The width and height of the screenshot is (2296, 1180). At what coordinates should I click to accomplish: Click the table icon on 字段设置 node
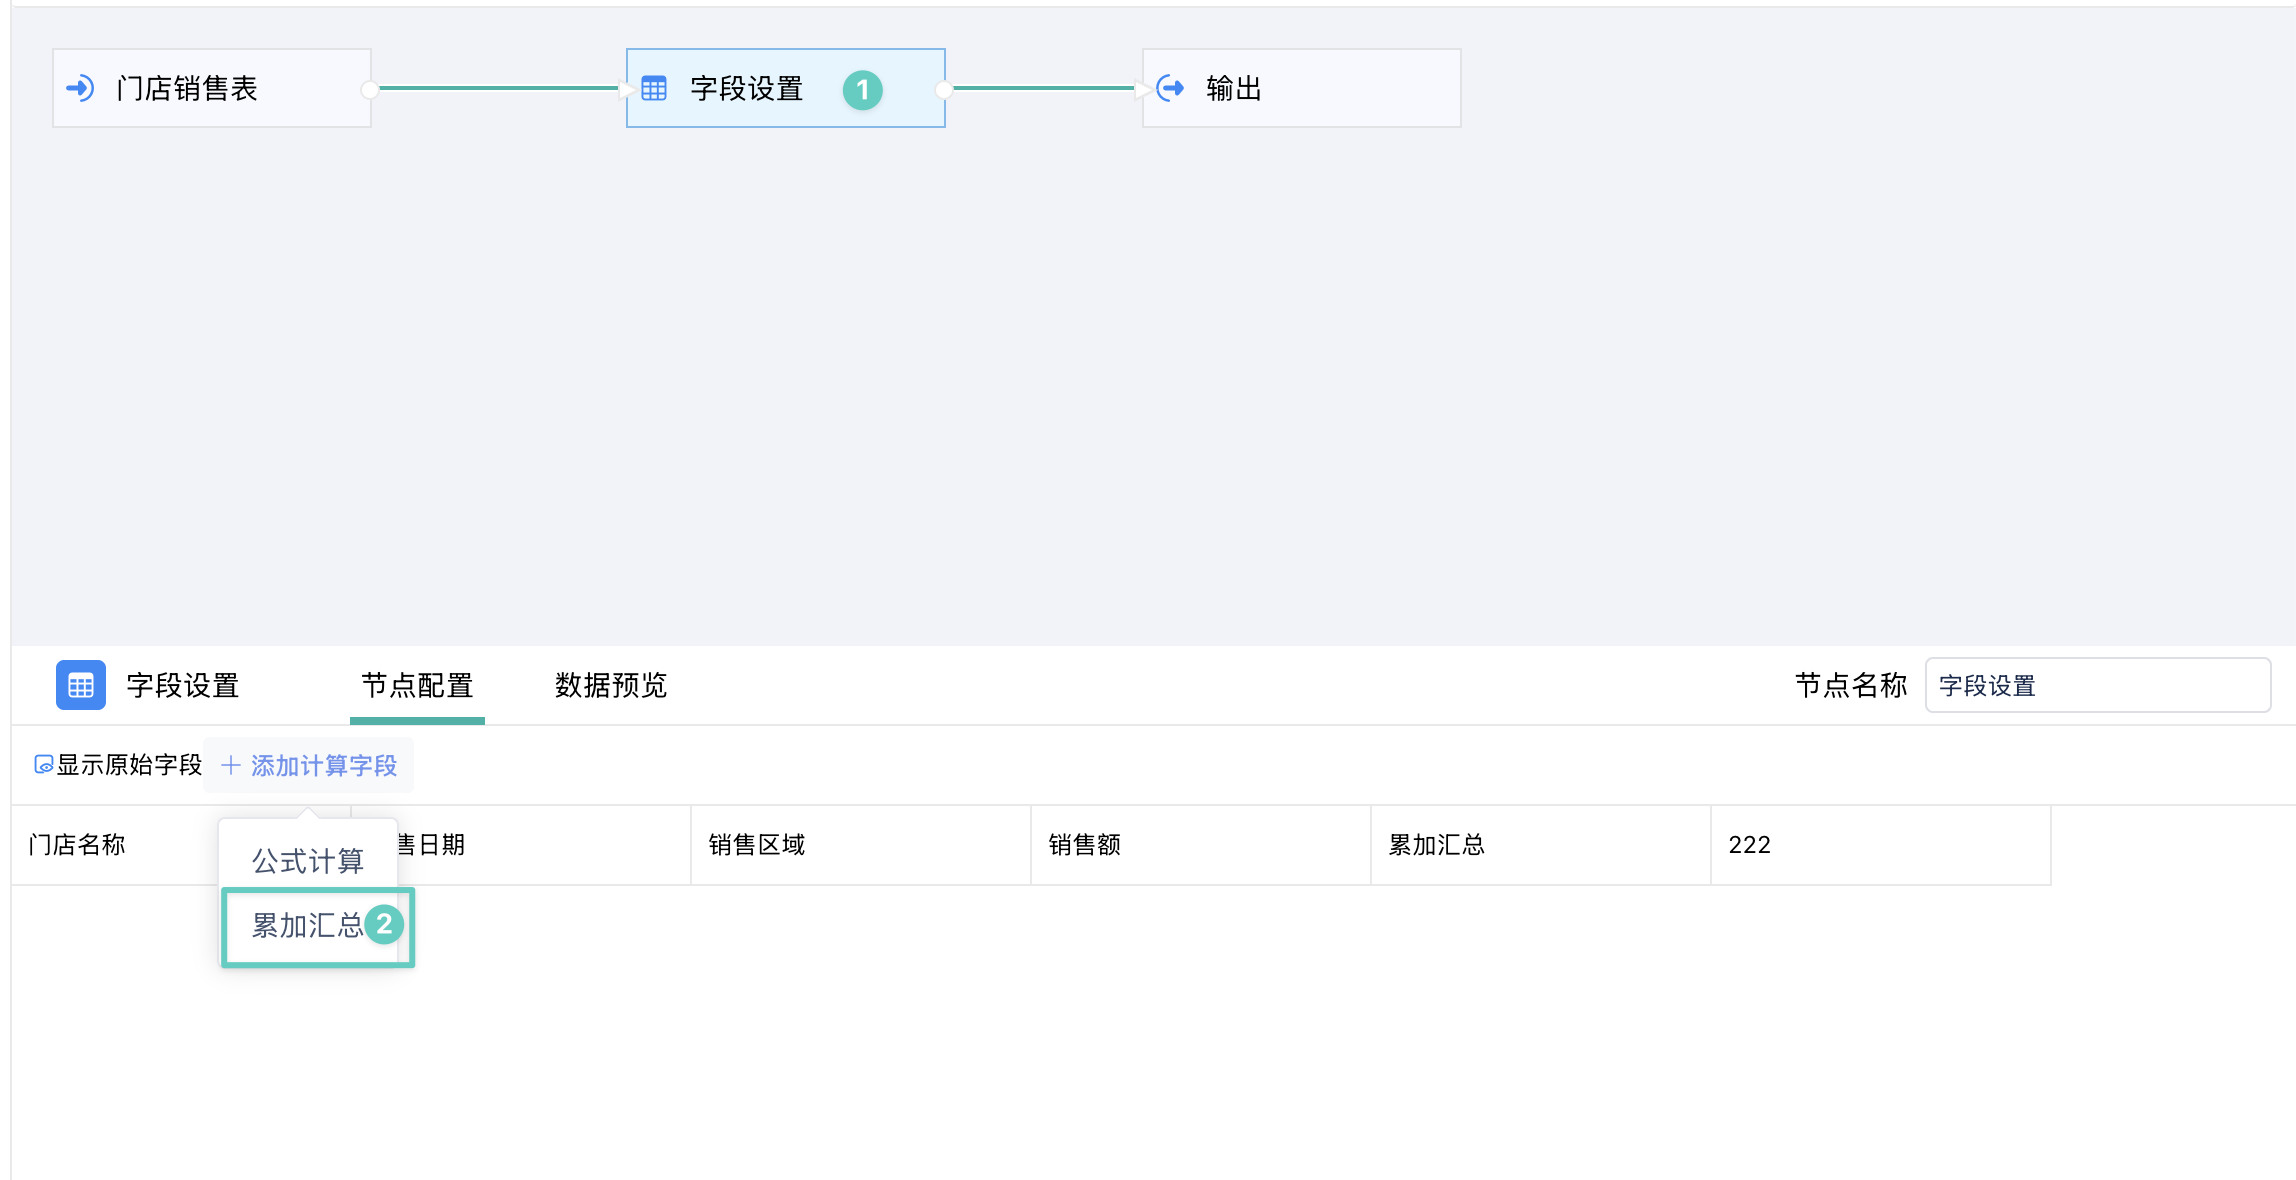[x=654, y=88]
